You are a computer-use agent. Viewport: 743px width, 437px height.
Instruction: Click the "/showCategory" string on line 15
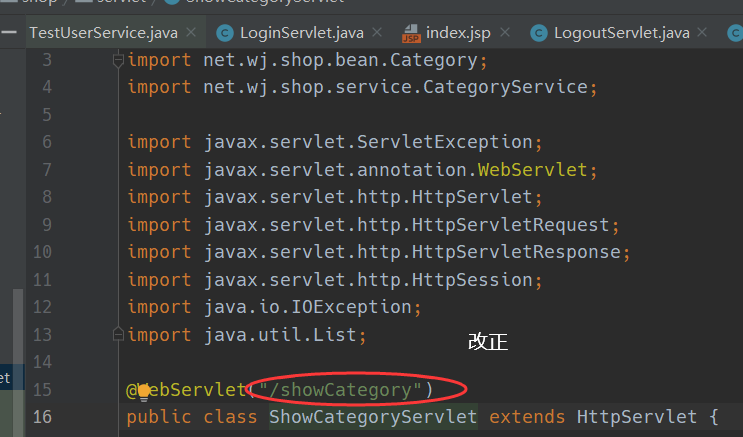(x=340, y=390)
